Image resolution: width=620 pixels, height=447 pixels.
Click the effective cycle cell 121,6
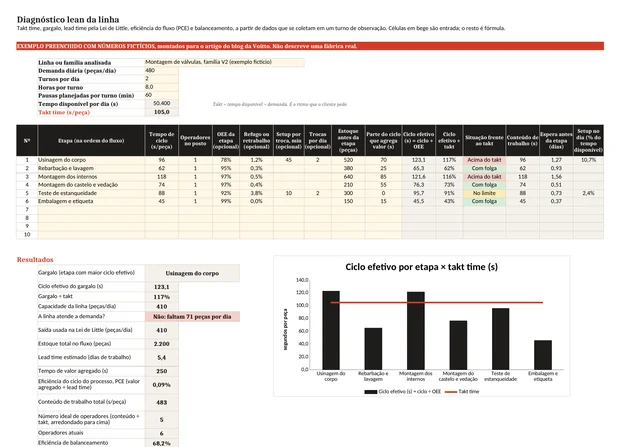[419, 177]
